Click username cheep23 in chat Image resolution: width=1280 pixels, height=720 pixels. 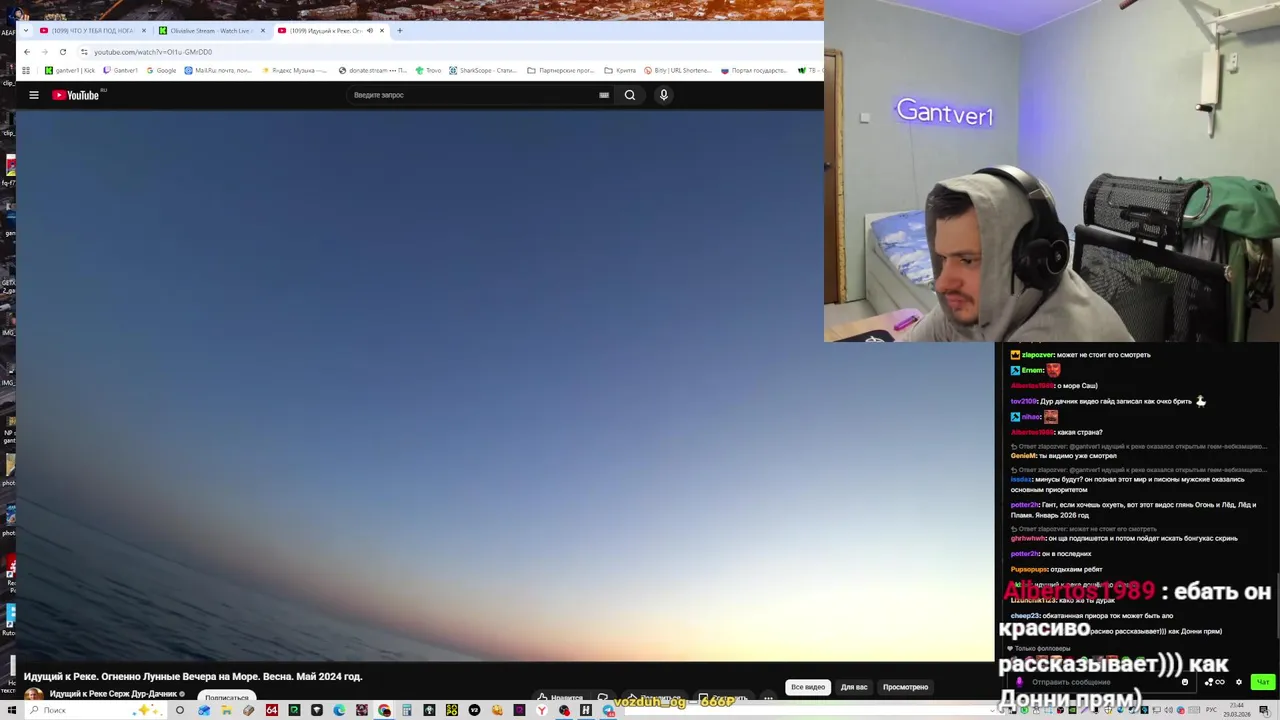[1025, 616]
